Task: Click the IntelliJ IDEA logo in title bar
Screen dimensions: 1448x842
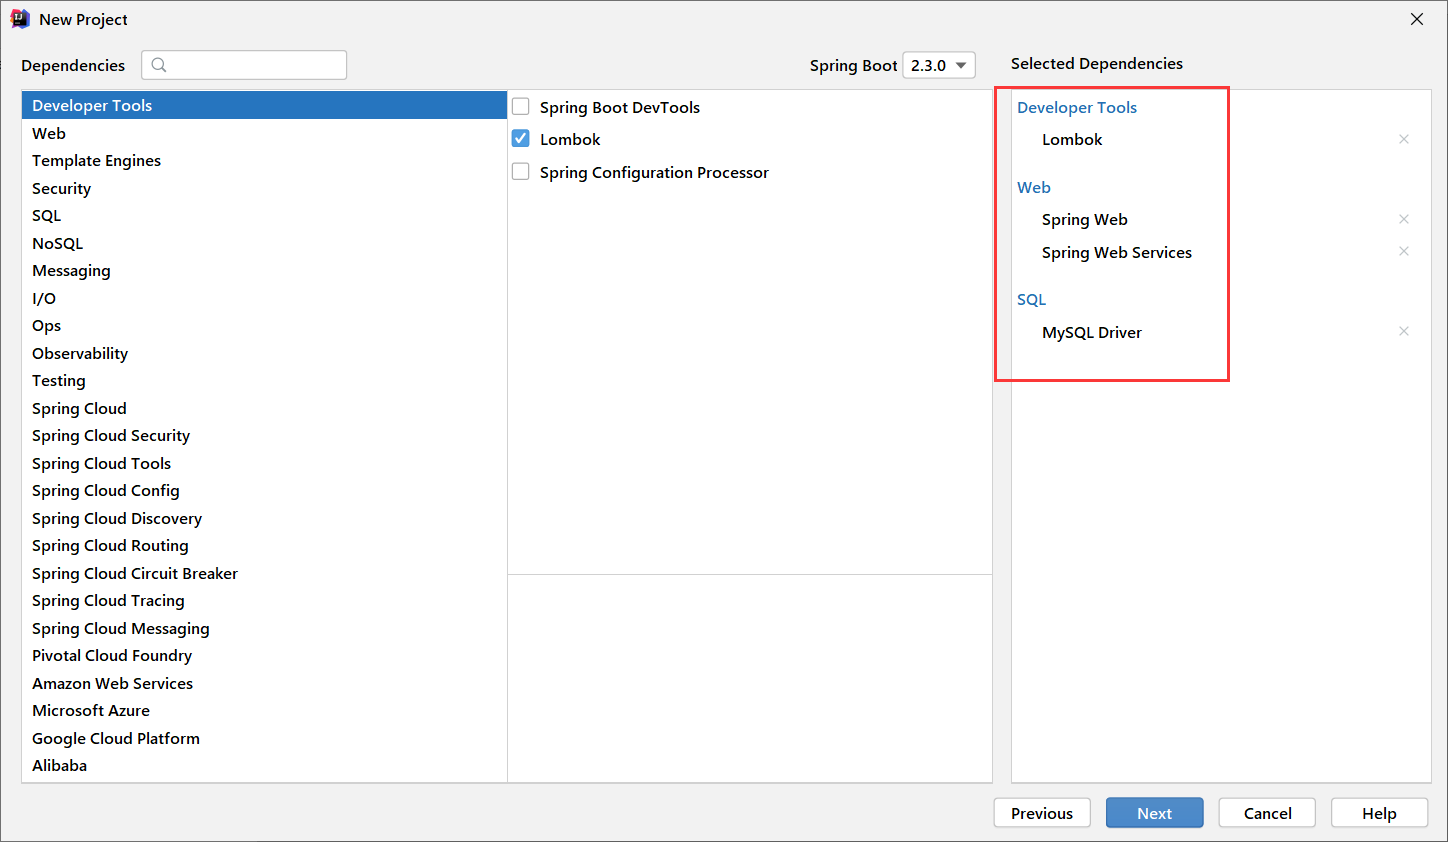Action: [20, 19]
